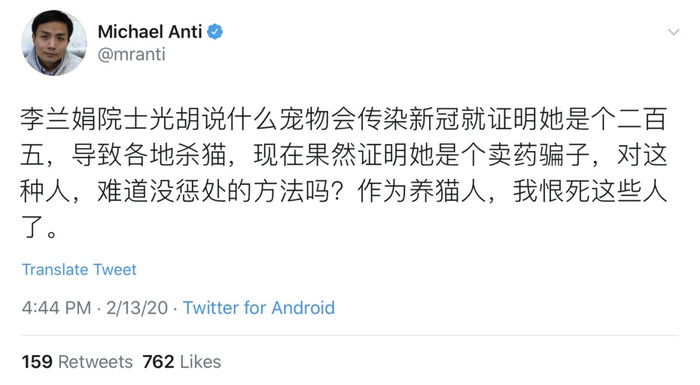The image size is (700, 385).
Task: Click the word 二百 at the first line's end
Action: [x=642, y=119]
